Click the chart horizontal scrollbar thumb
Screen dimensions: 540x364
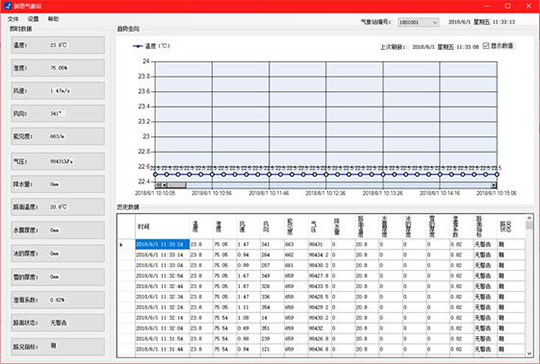177,185
